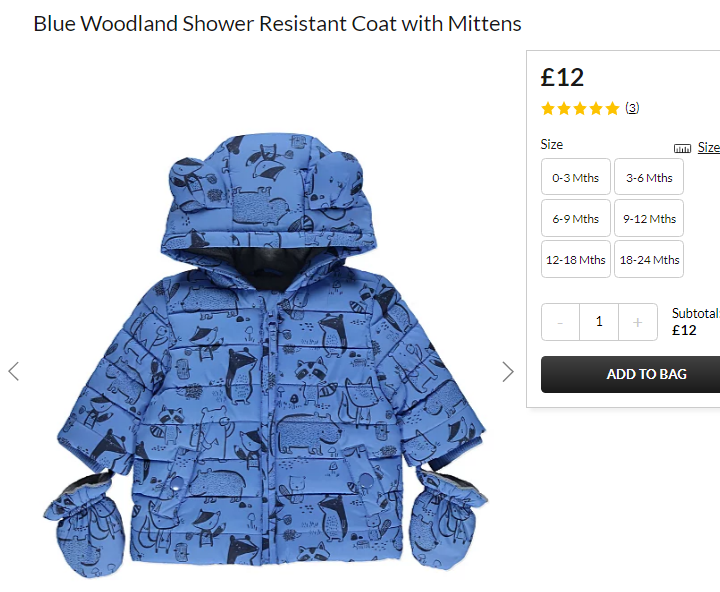Select the 0-3 Mths size
The image size is (720, 592).
(576, 177)
